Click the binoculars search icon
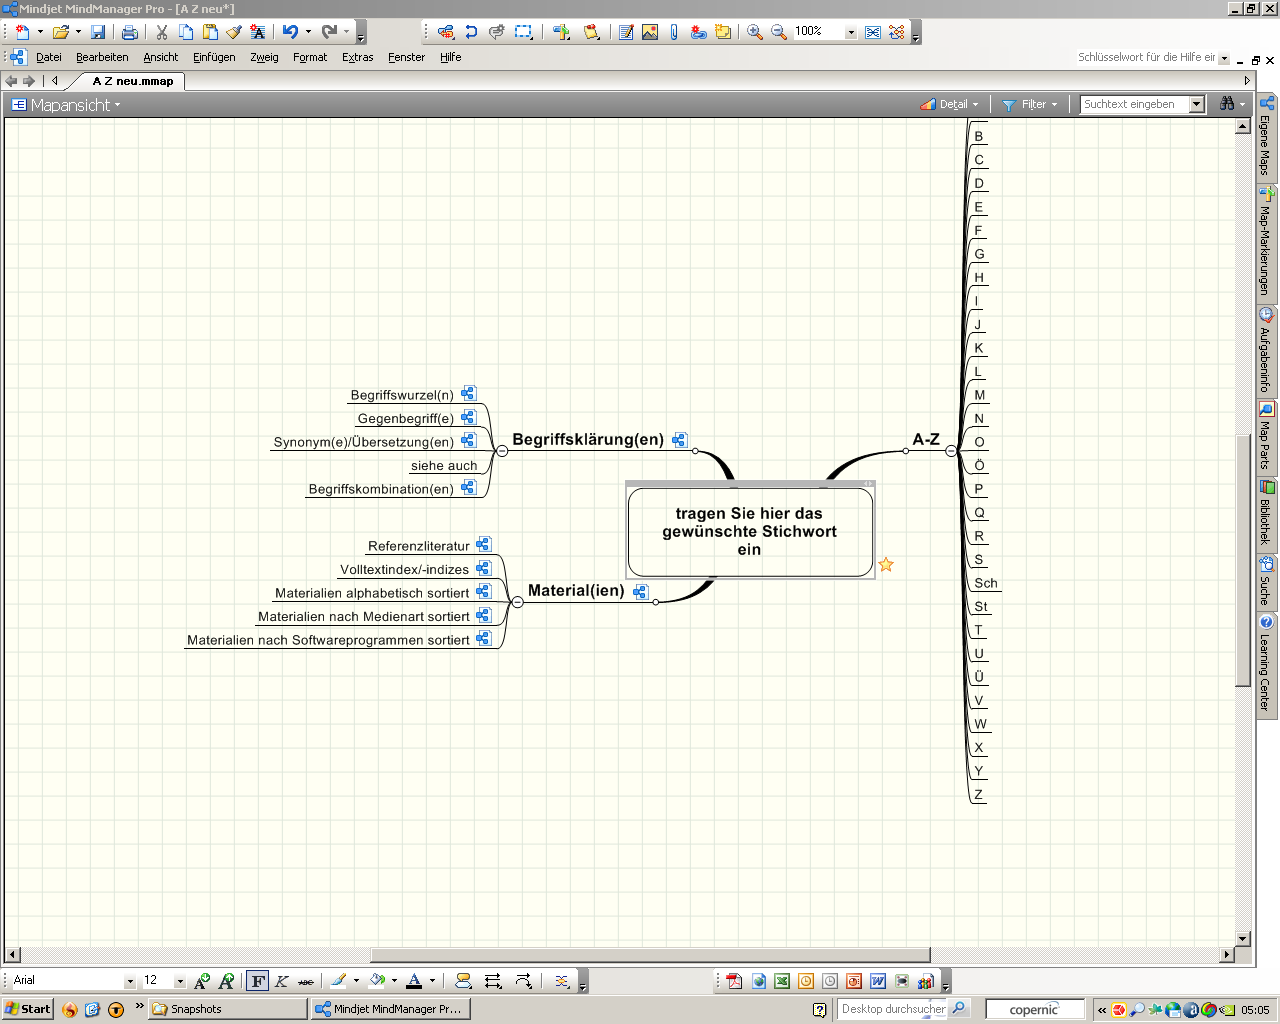This screenshot has height=1024, width=1280. (x=1227, y=104)
